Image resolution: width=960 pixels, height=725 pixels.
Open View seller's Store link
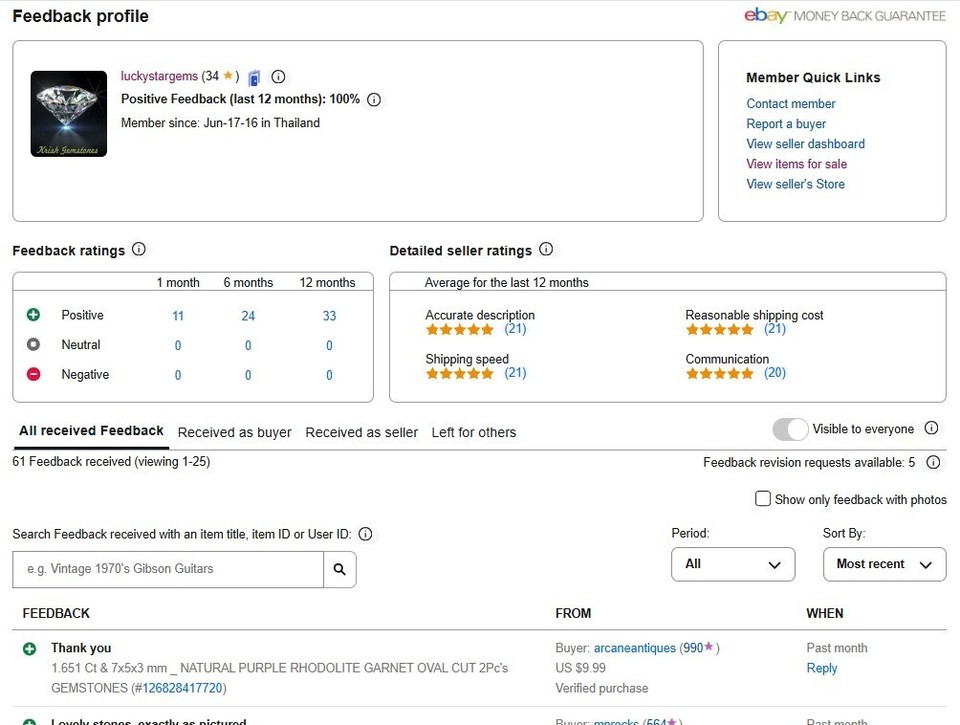click(x=795, y=184)
